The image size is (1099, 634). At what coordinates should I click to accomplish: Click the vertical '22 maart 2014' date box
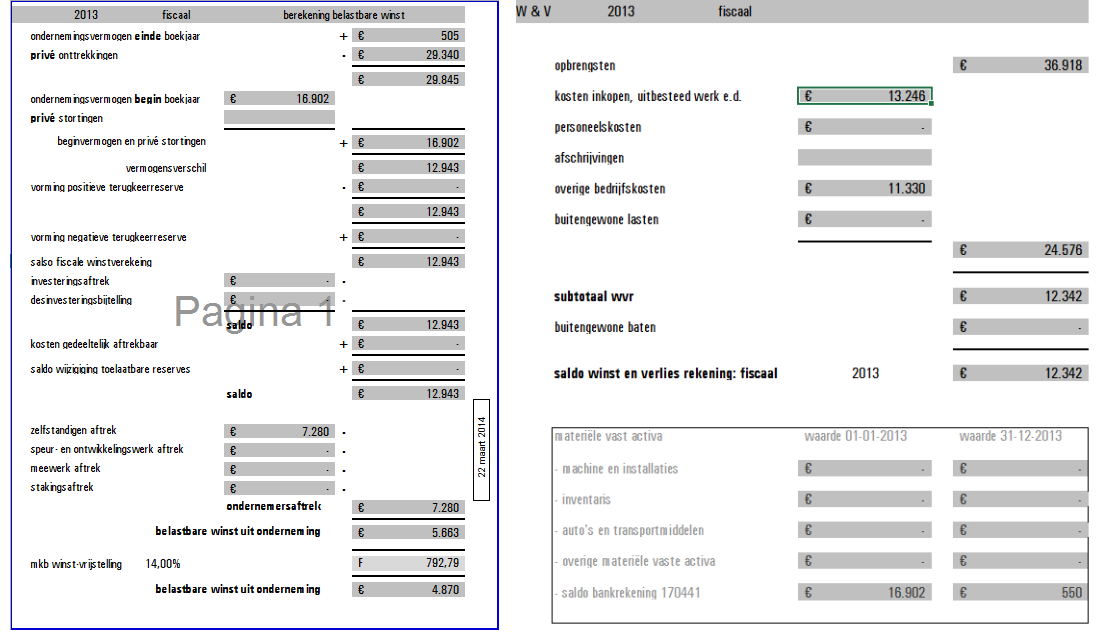[x=482, y=450]
